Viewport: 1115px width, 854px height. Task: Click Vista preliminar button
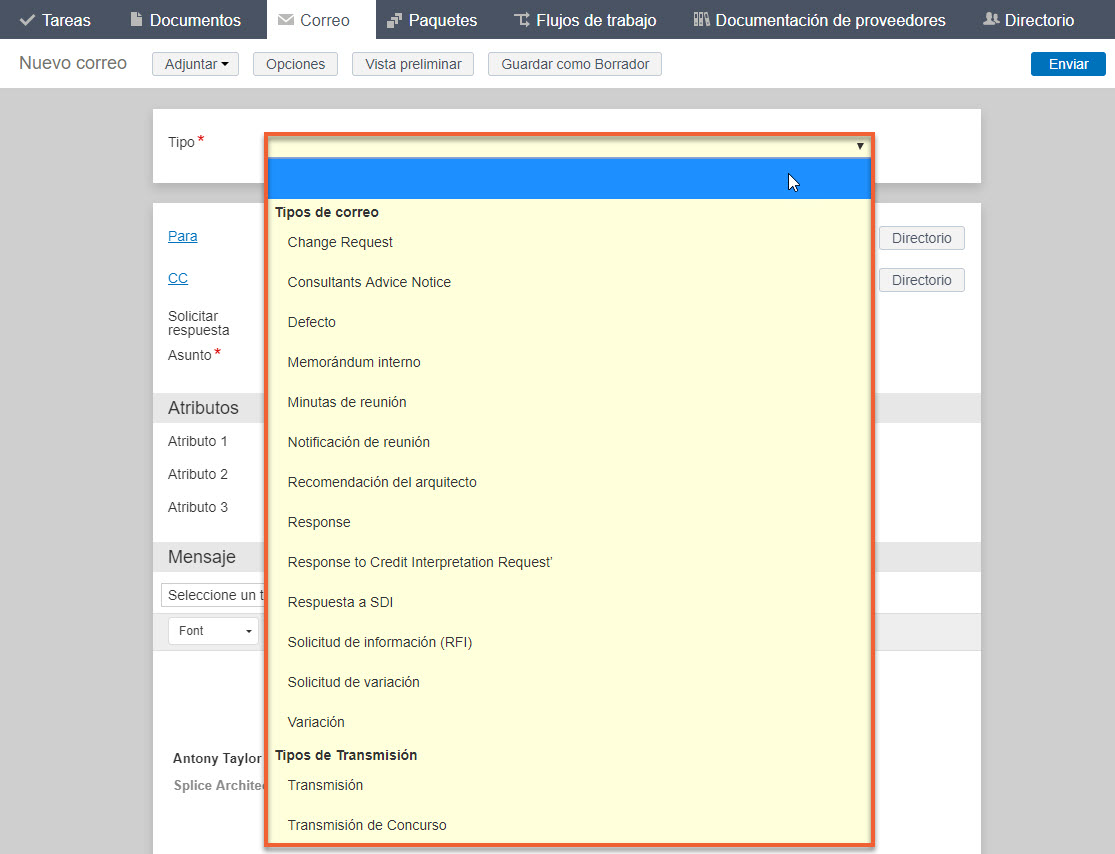(x=413, y=64)
